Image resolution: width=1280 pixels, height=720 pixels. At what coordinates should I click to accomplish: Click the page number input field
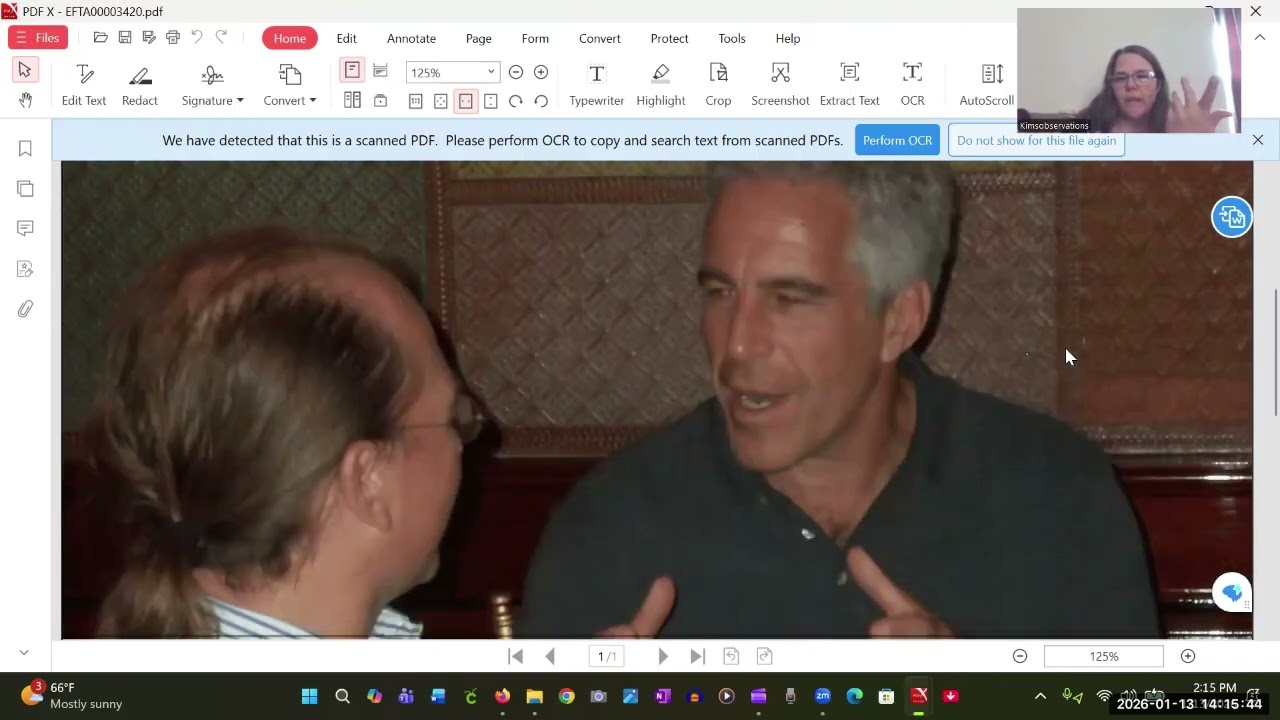[606, 656]
